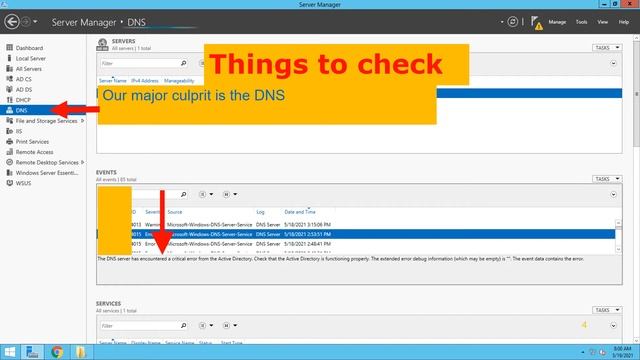Open AD CS role page
The image size is (640, 360).
23,79
